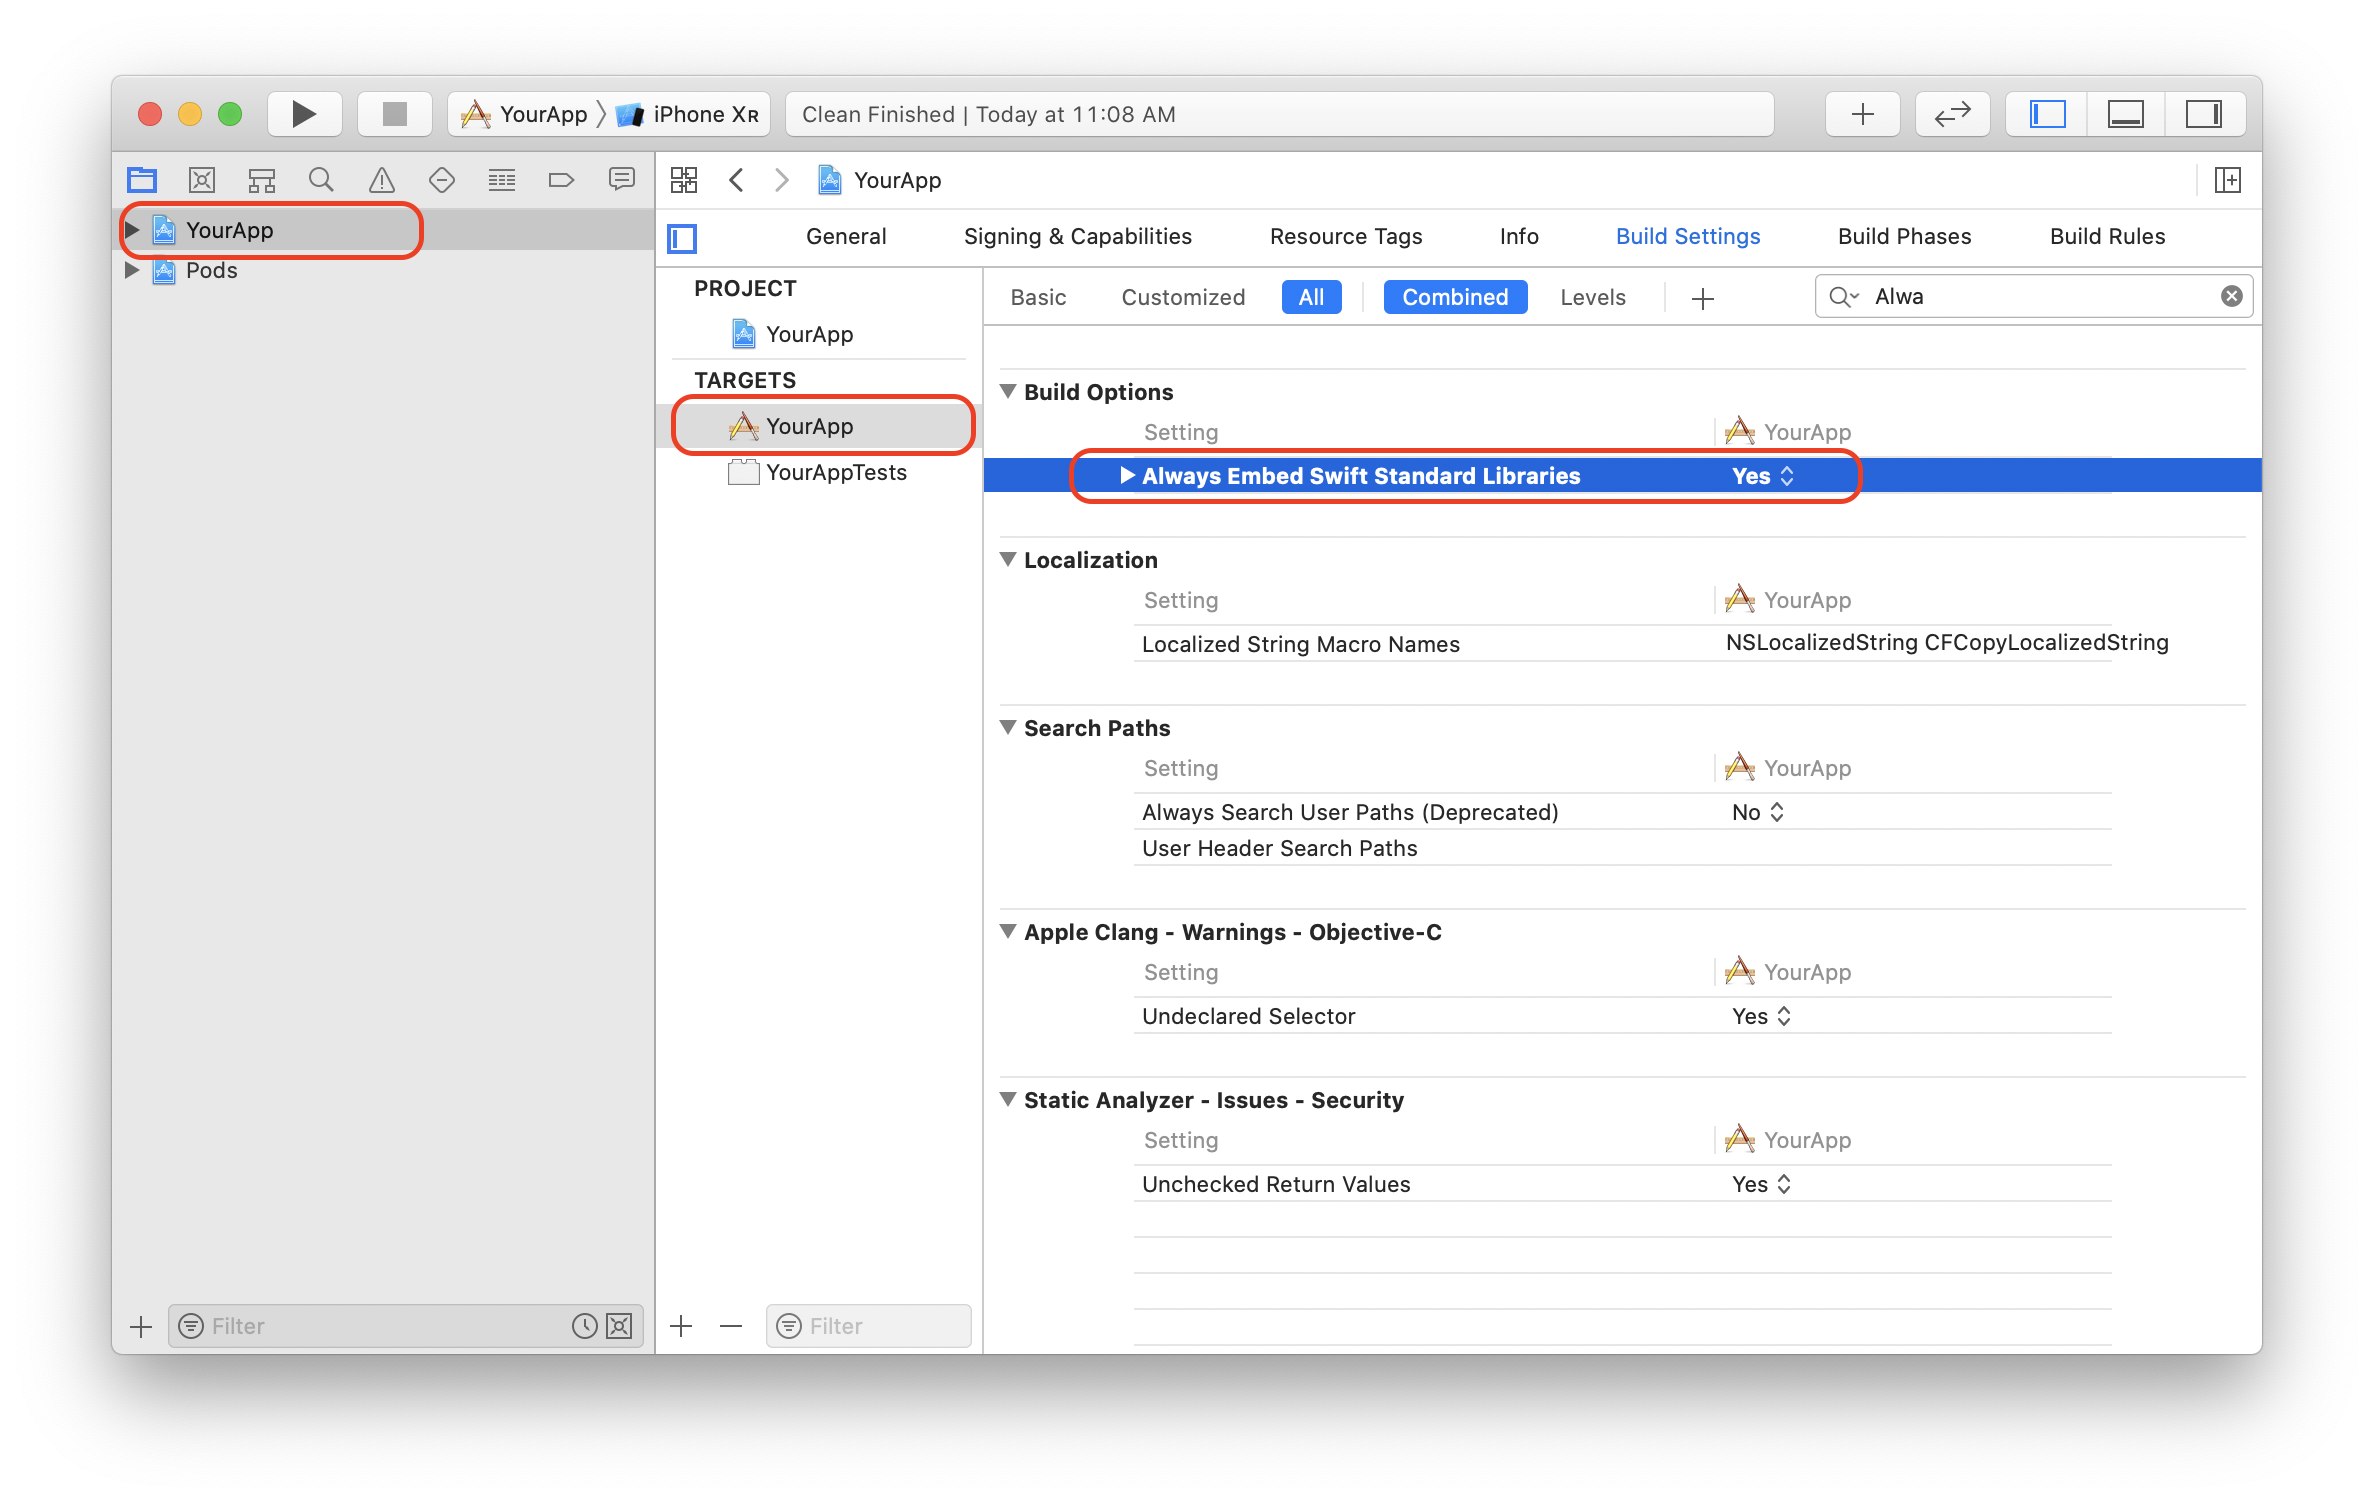2374x1502 pixels.
Task: Open the Source Control navigator icon
Action: 202,180
